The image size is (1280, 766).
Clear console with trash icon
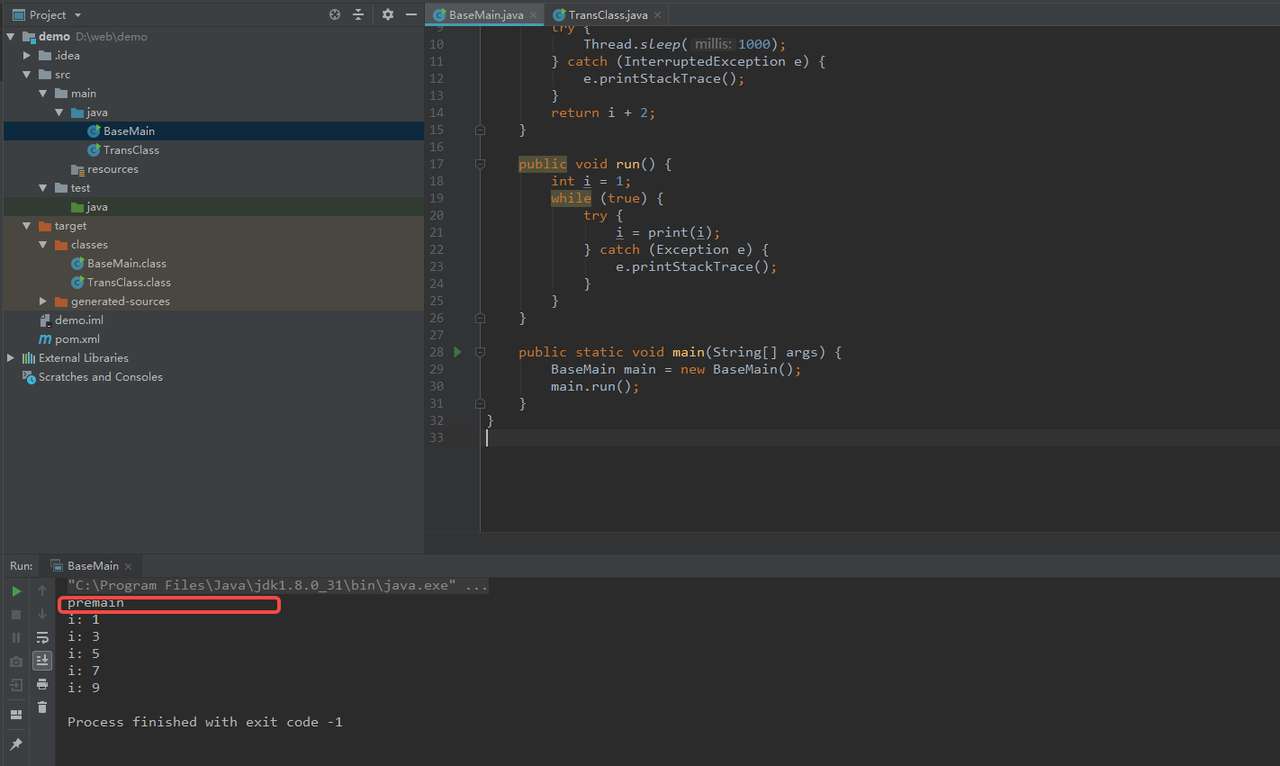[x=42, y=707]
